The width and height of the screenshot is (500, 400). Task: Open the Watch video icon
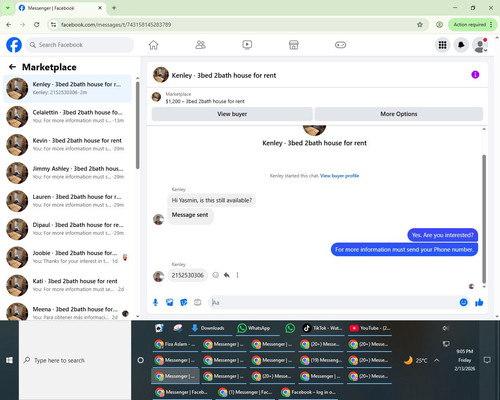(247, 45)
